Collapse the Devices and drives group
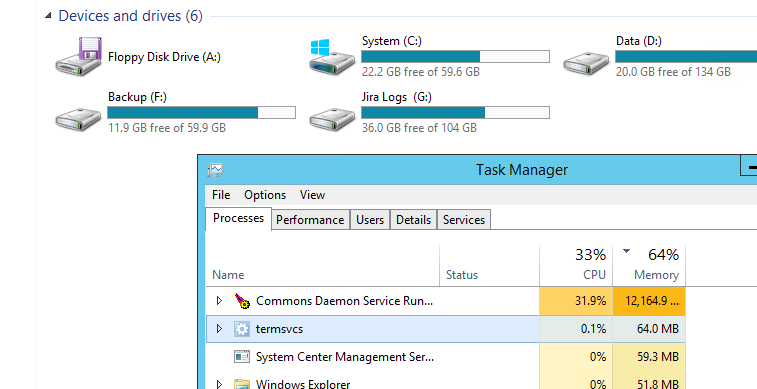The width and height of the screenshot is (757, 389). tap(48, 16)
